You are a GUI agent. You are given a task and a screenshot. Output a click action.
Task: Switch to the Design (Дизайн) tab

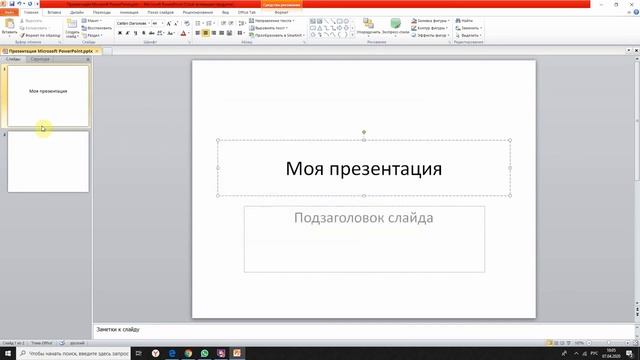click(x=77, y=13)
